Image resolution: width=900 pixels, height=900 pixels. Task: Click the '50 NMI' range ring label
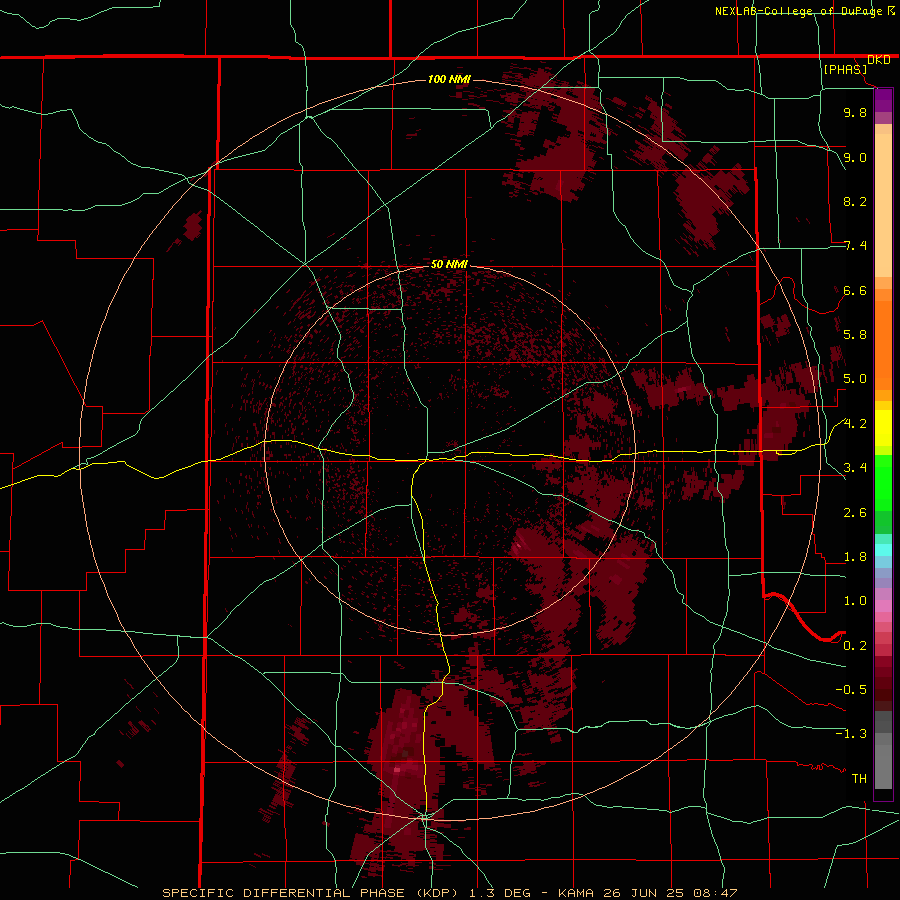click(x=449, y=264)
